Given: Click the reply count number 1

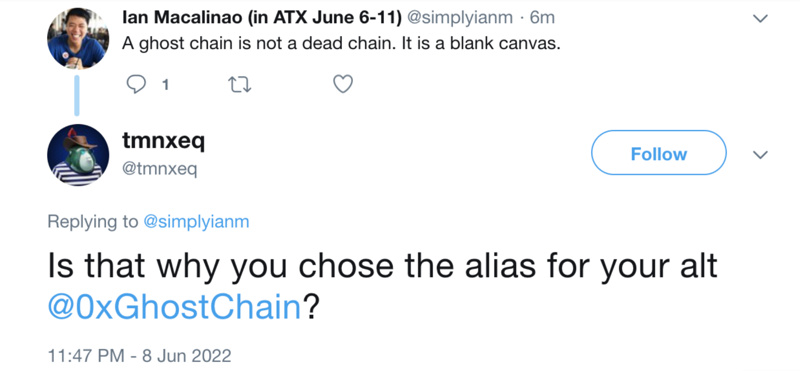Looking at the screenshot, I should [165, 85].
